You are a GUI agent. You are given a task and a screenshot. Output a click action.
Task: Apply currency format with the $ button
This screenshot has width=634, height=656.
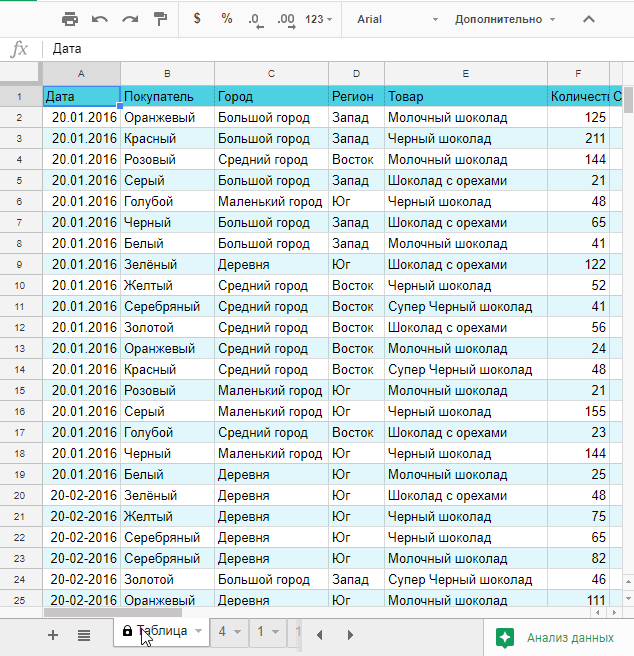197,19
